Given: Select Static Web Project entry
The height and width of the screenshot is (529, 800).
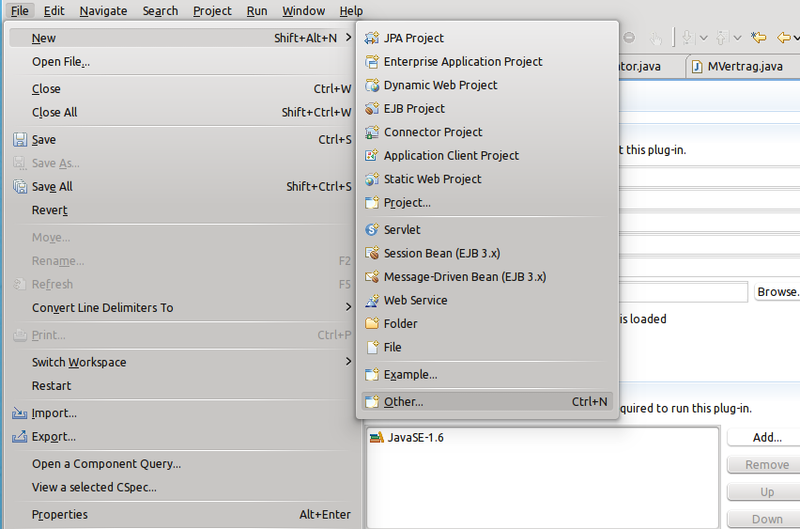Looking at the screenshot, I should click(x=432, y=179).
